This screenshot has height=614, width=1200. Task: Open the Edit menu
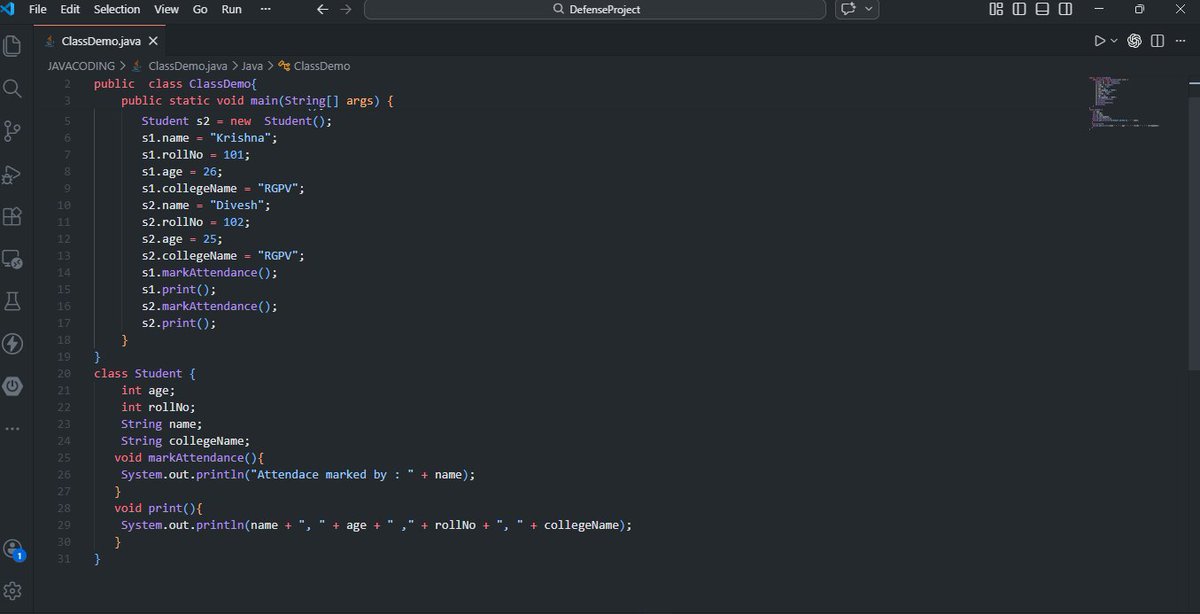(70, 9)
